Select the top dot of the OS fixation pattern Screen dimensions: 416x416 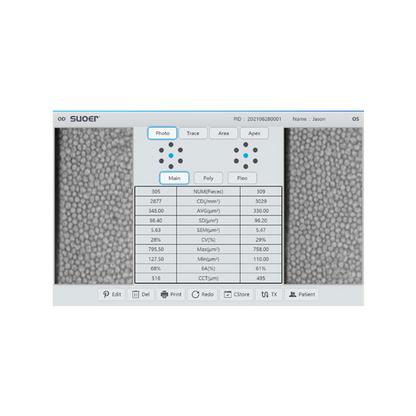[x=246, y=145]
